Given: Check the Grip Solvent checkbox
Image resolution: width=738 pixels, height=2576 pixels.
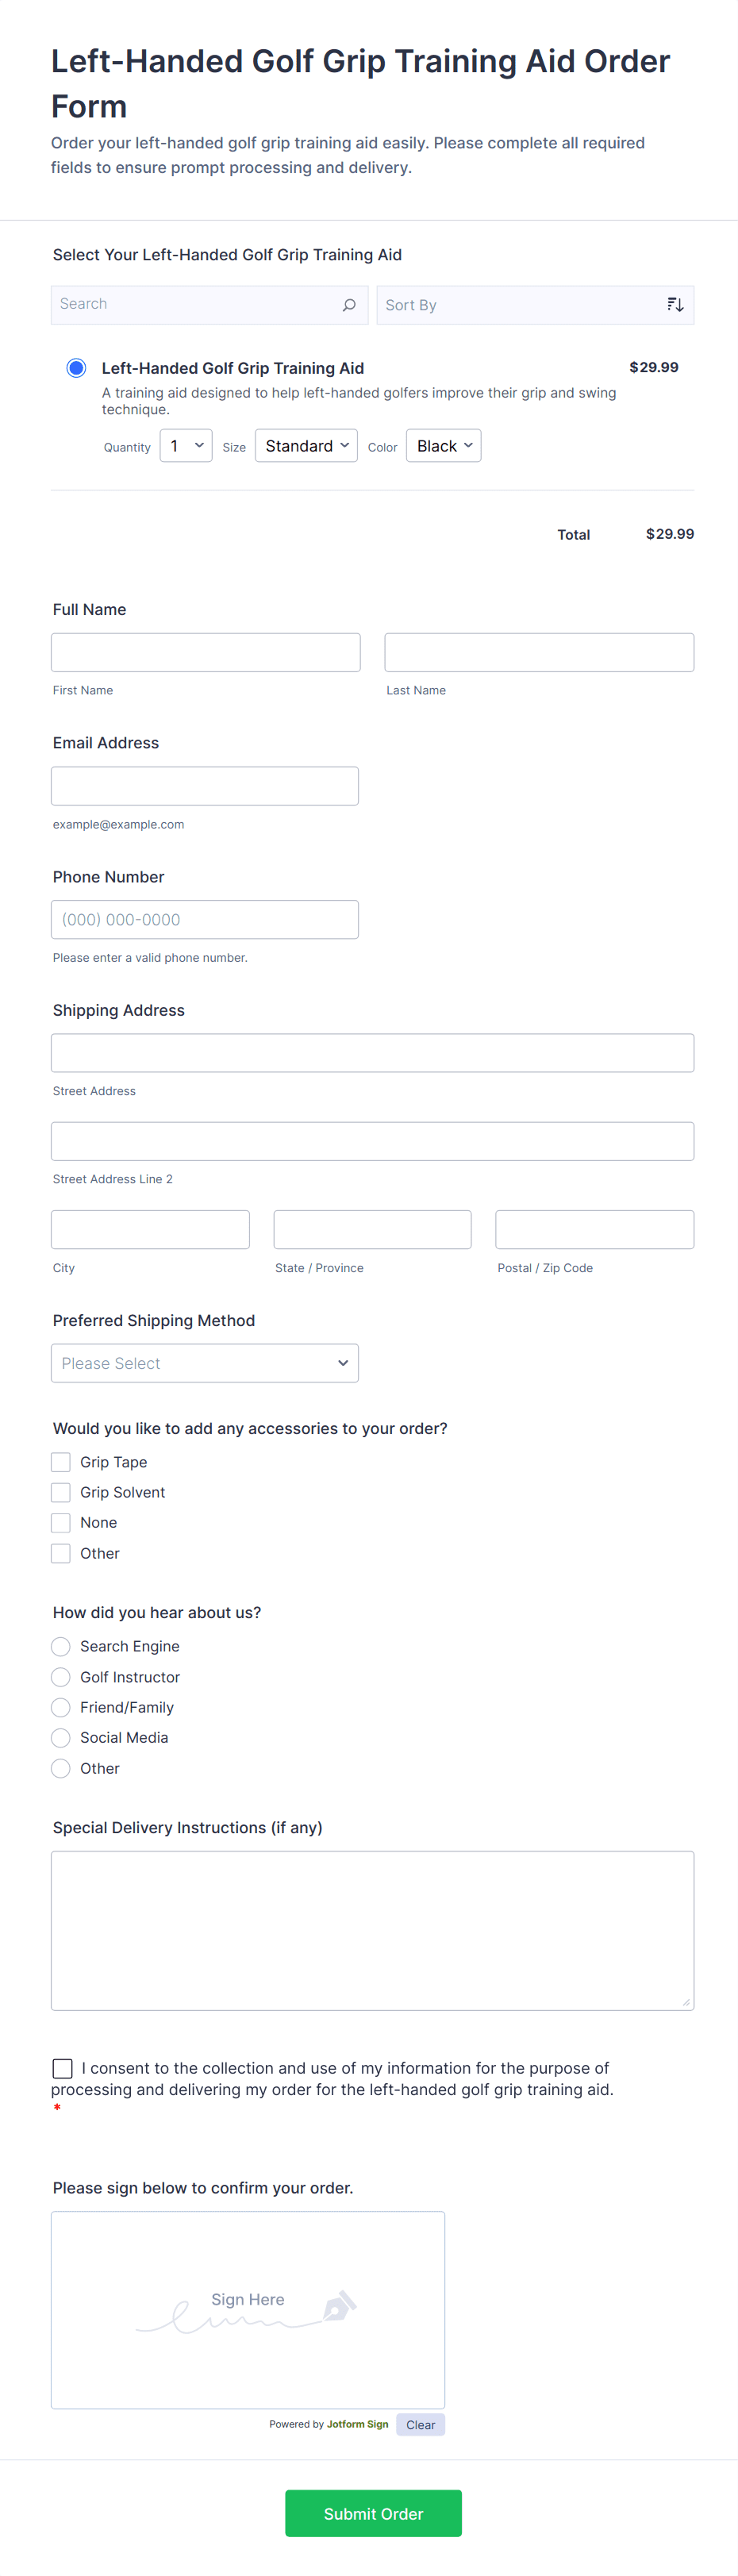Looking at the screenshot, I should 60,1491.
